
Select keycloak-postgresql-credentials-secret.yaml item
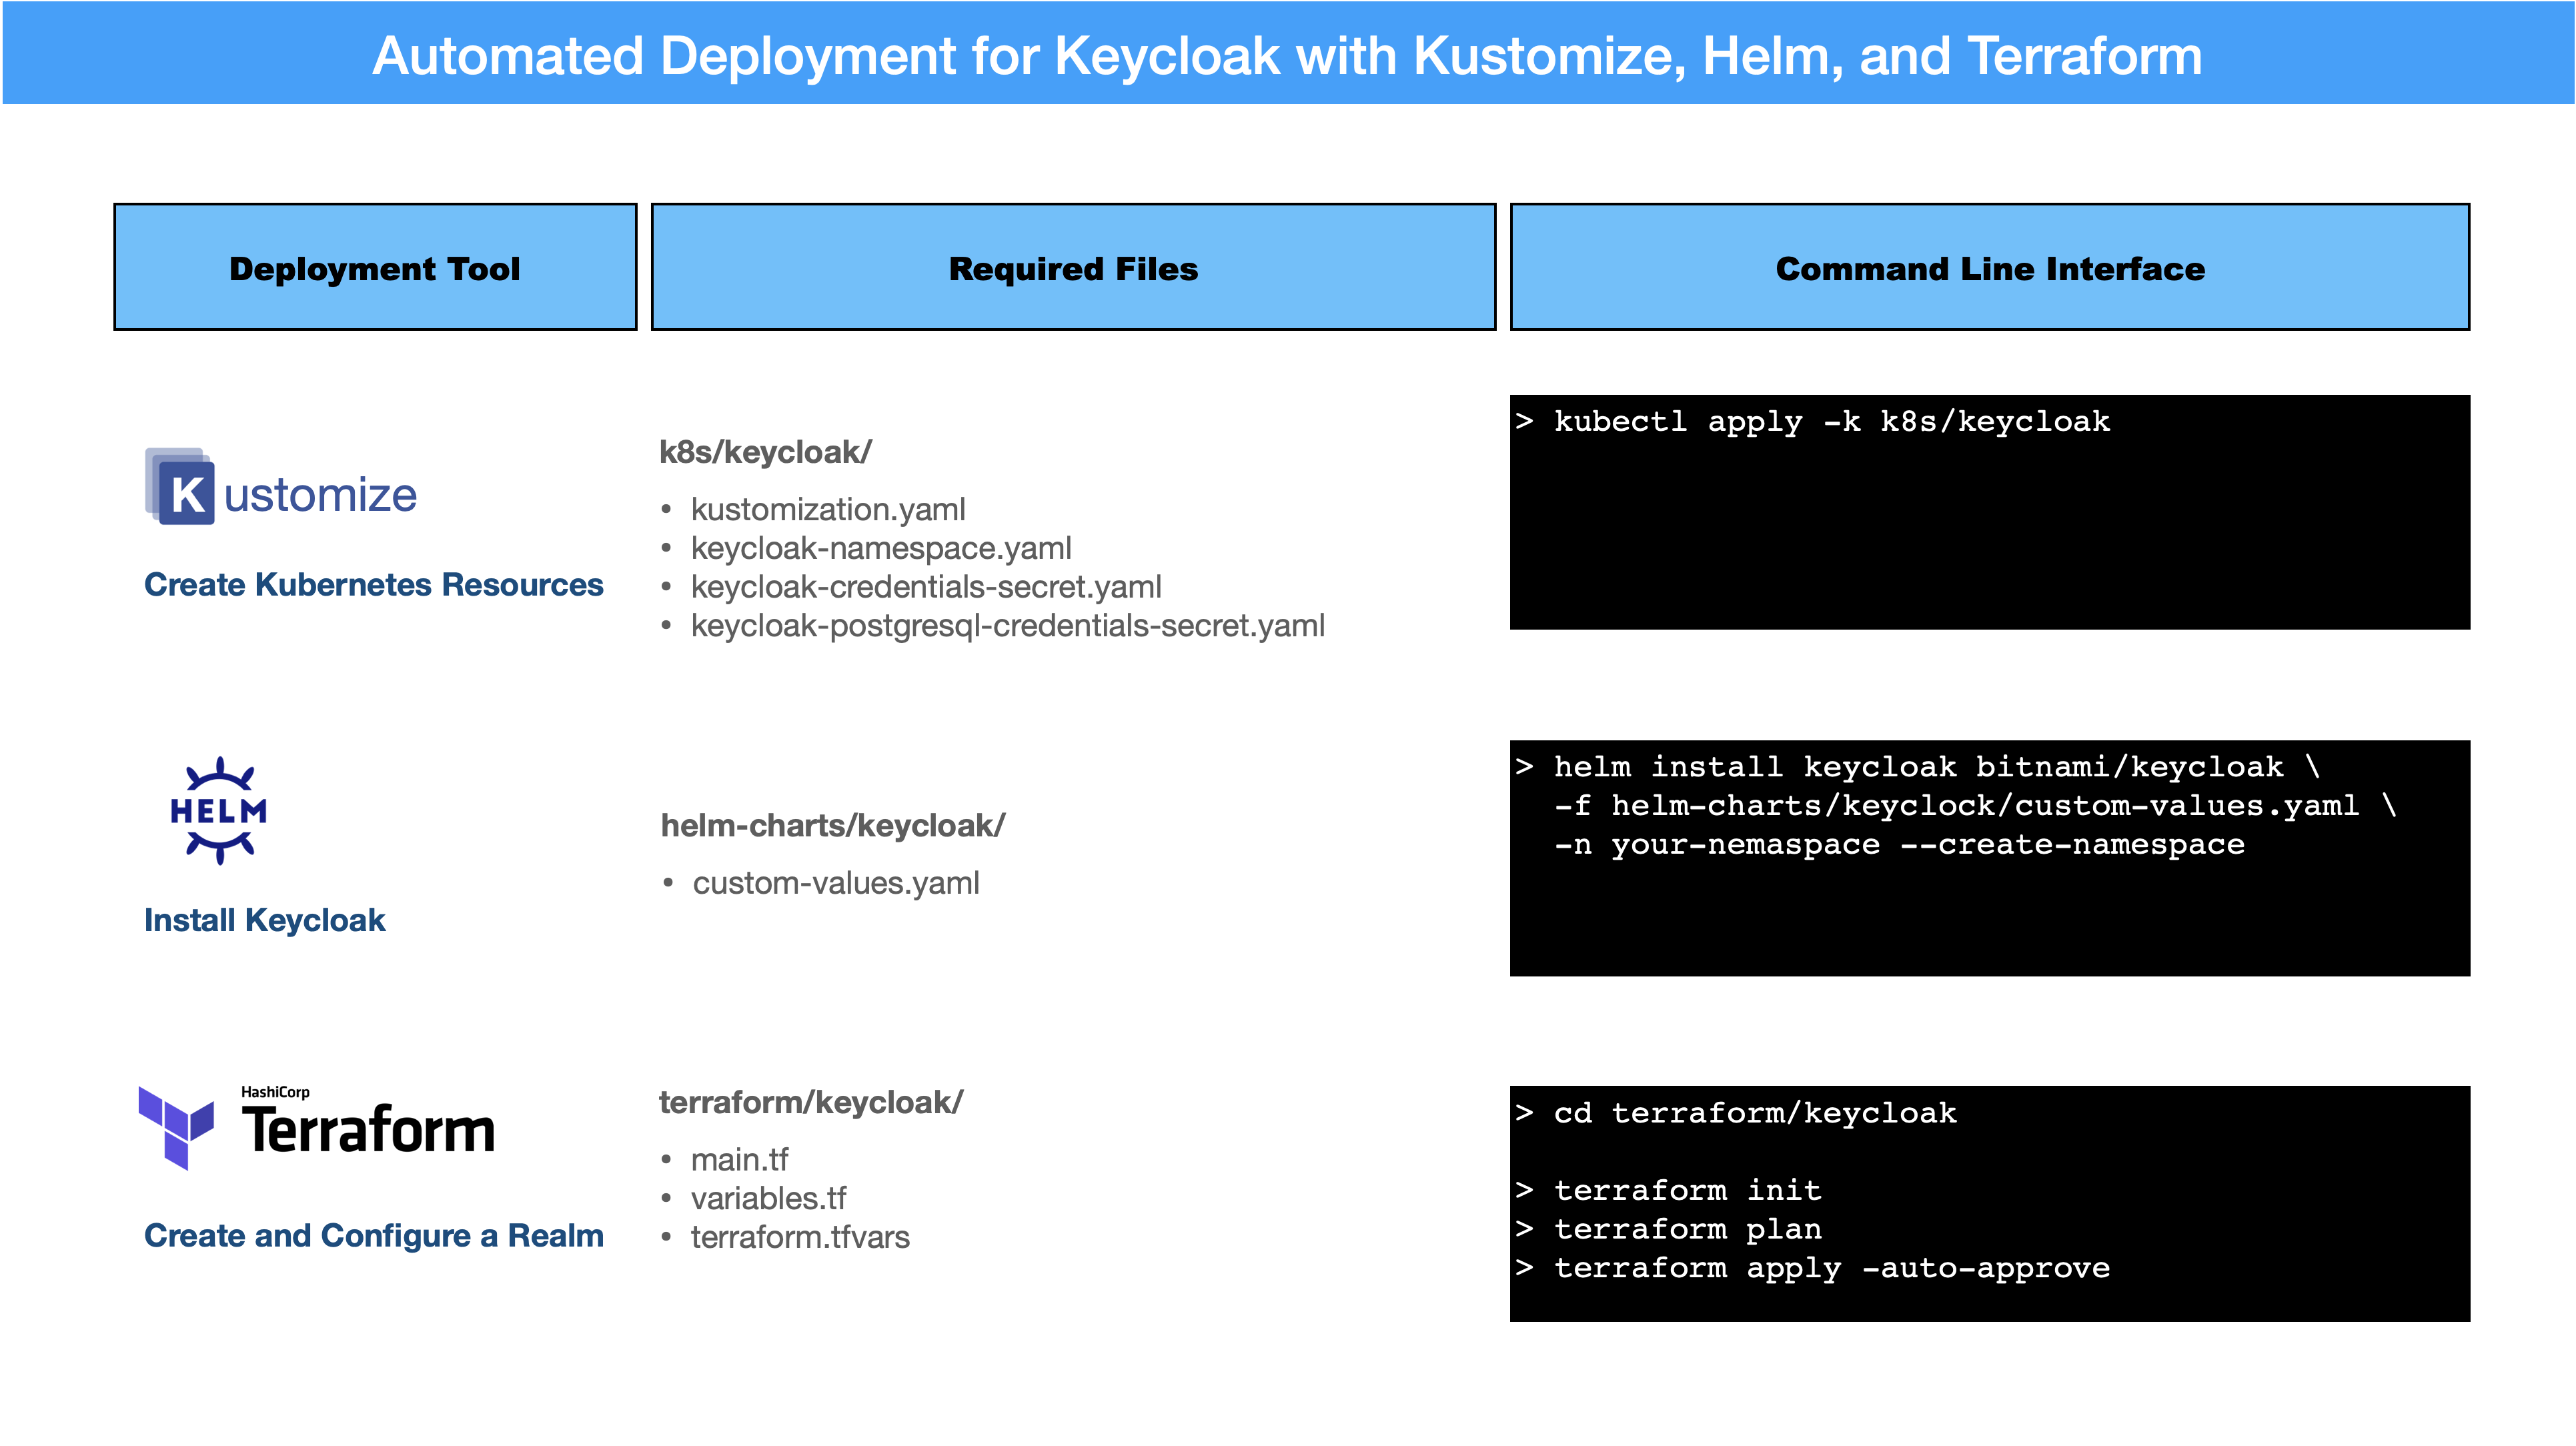pyautogui.click(x=1008, y=626)
